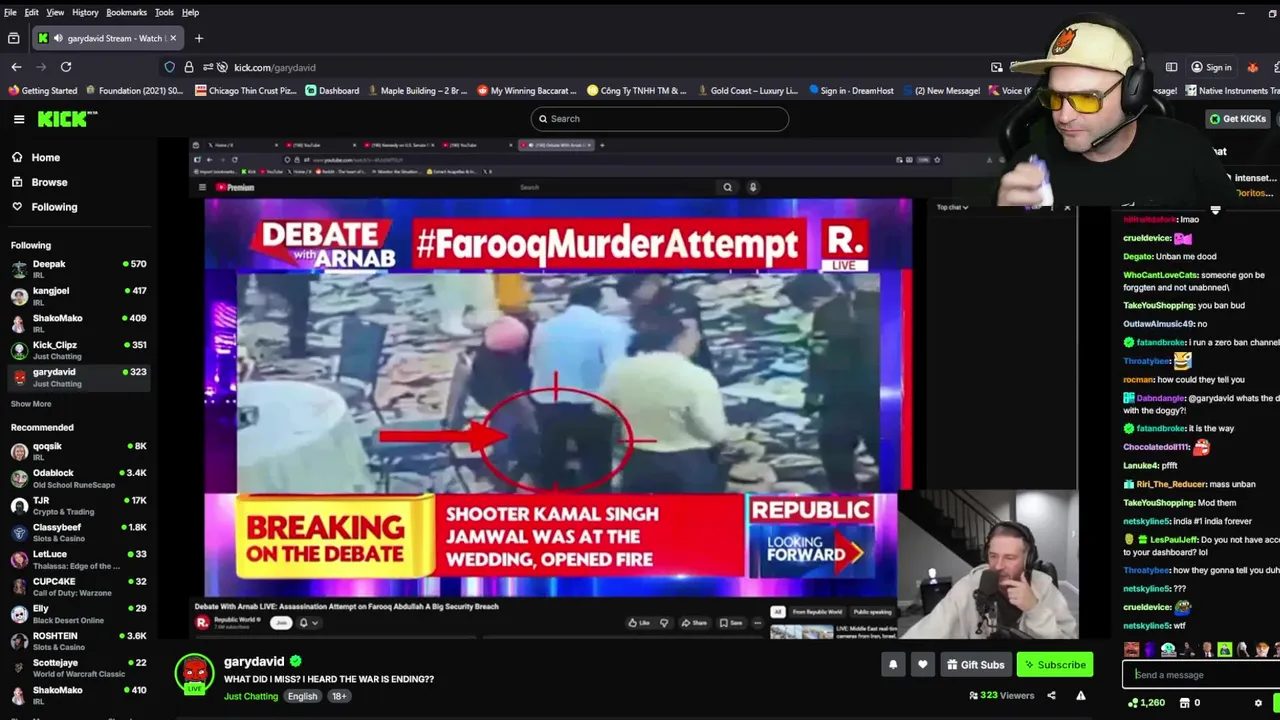The image size is (1280, 720).
Task: Open Browse in sidebar
Action: [x=49, y=182]
